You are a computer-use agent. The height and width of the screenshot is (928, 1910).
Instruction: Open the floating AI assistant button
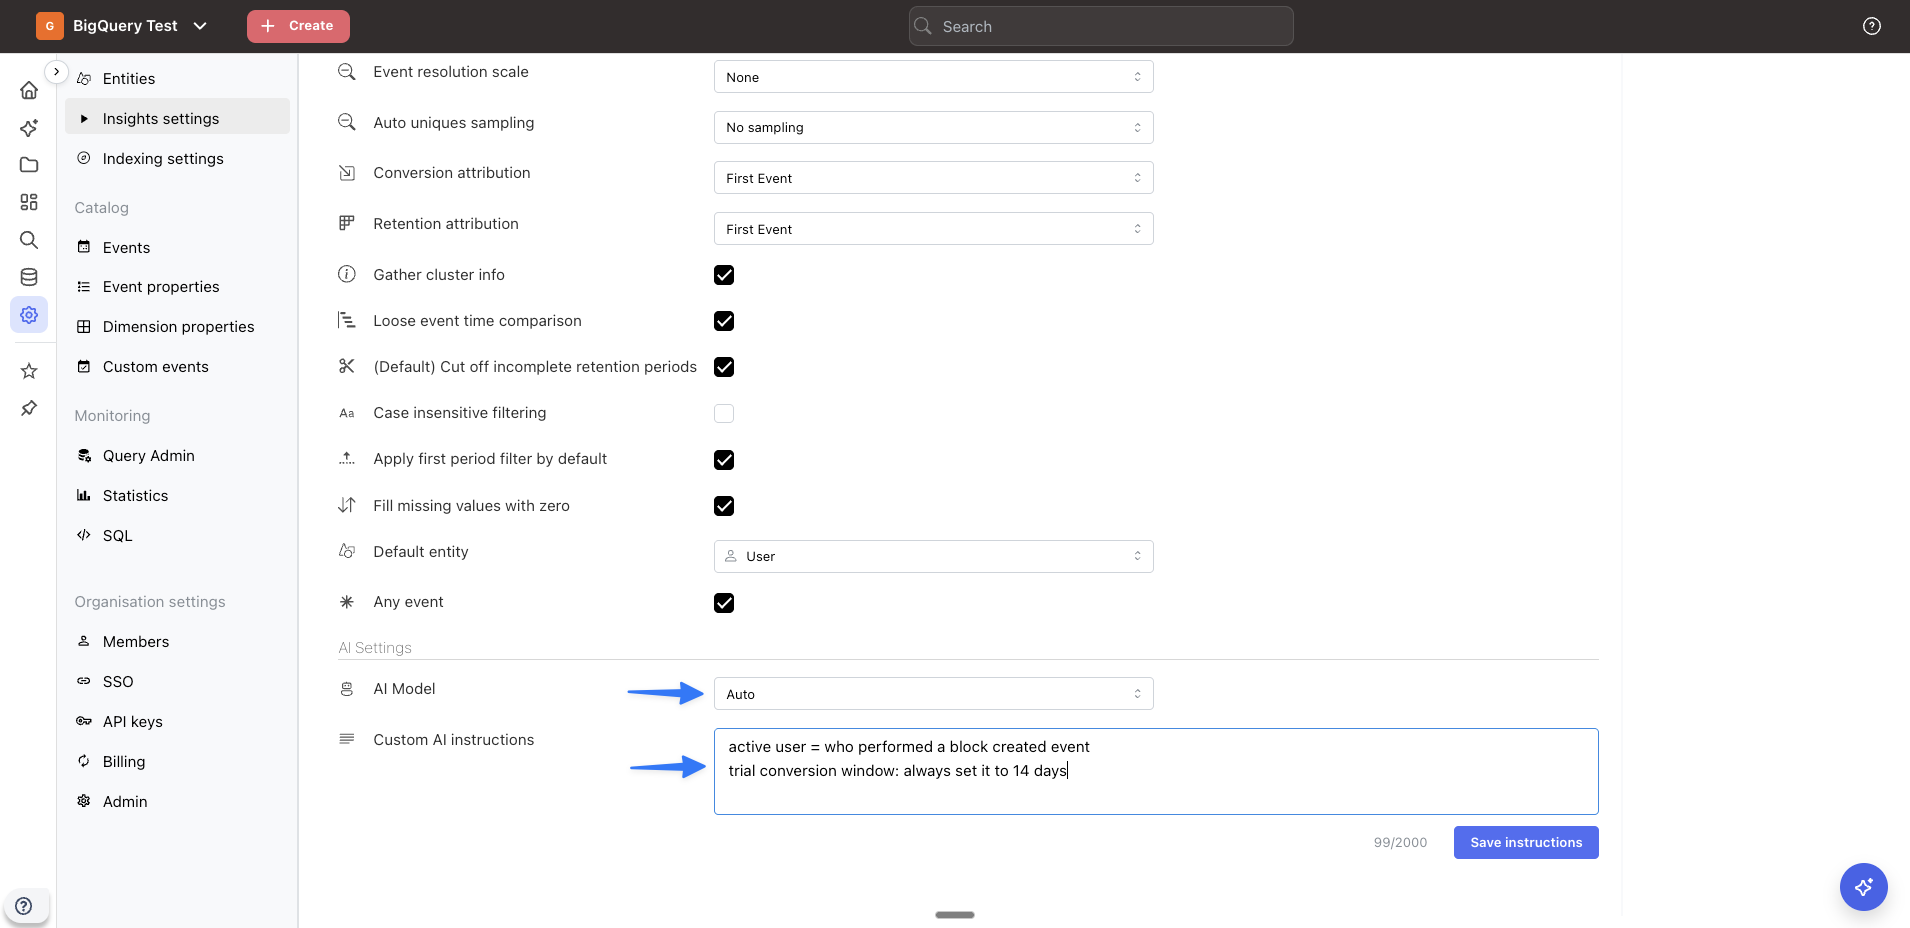(x=1863, y=887)
